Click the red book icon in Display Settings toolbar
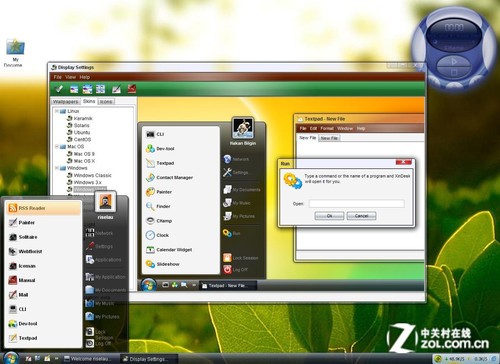The image size is (500, 364). point(132,89)
